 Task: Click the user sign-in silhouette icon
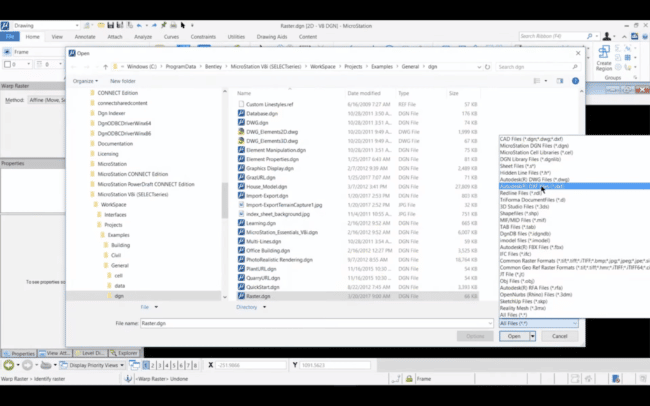(x=606, y=36)
